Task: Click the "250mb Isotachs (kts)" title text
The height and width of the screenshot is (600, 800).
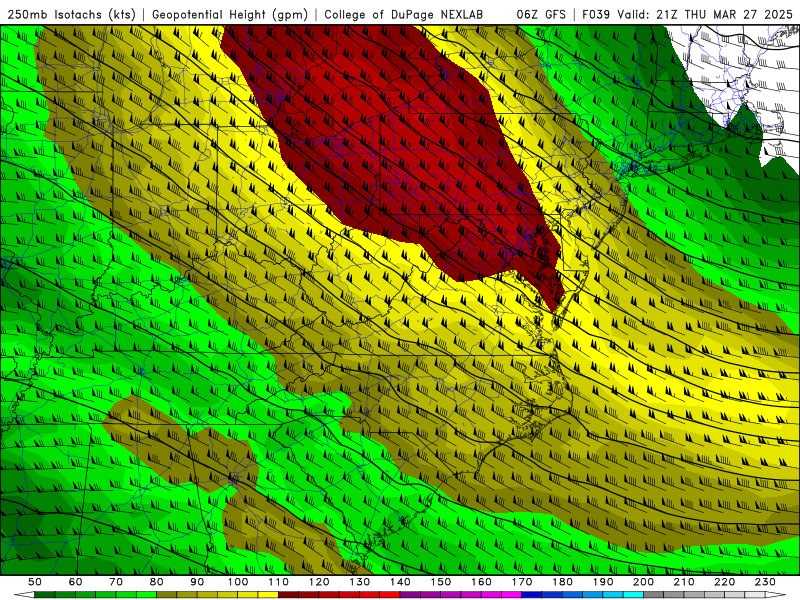Action: [71, 14]
